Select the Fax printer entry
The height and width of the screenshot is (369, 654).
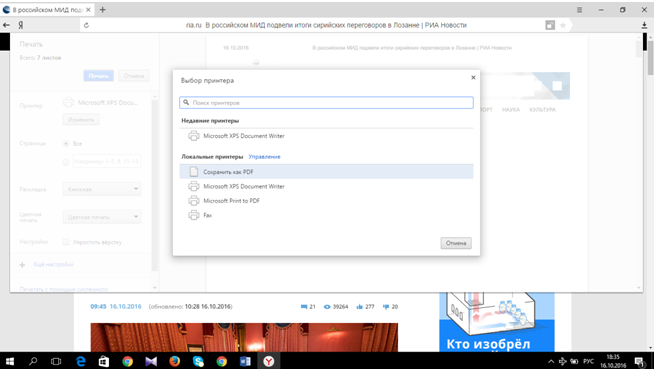point(326,215)
